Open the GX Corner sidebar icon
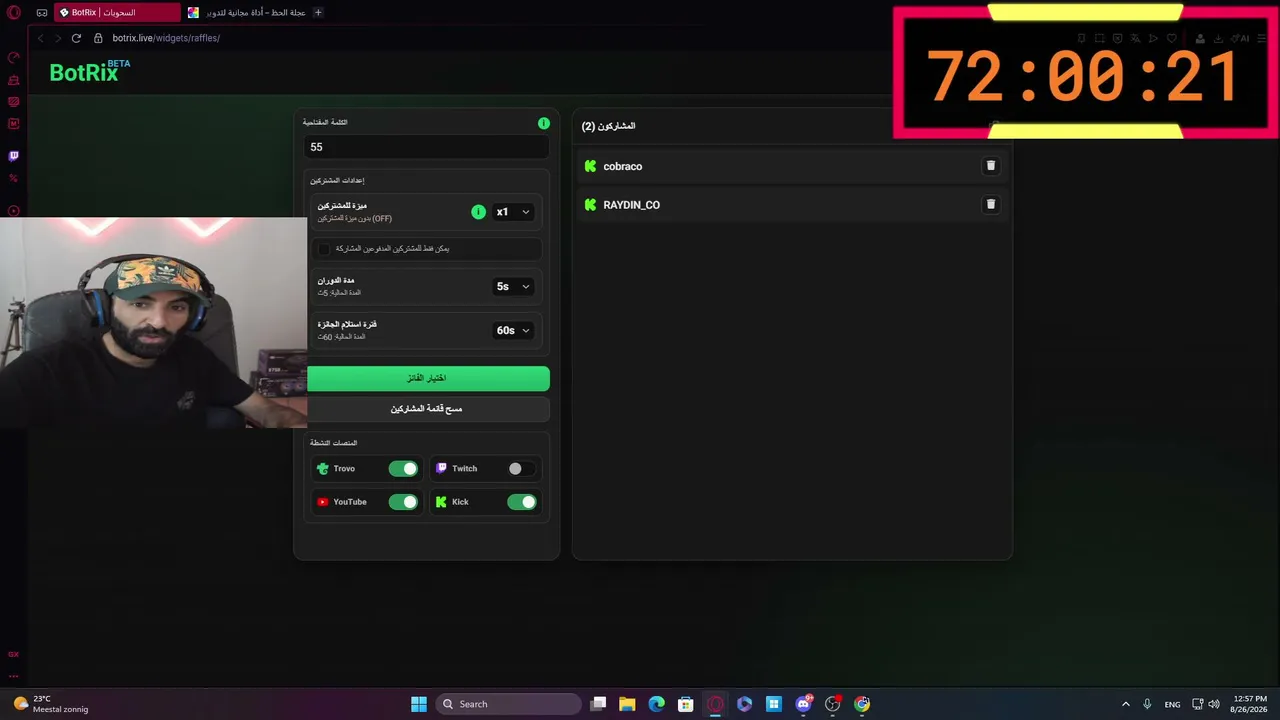The height and width of the screenshot is (720, 1280). coord(14,654)
